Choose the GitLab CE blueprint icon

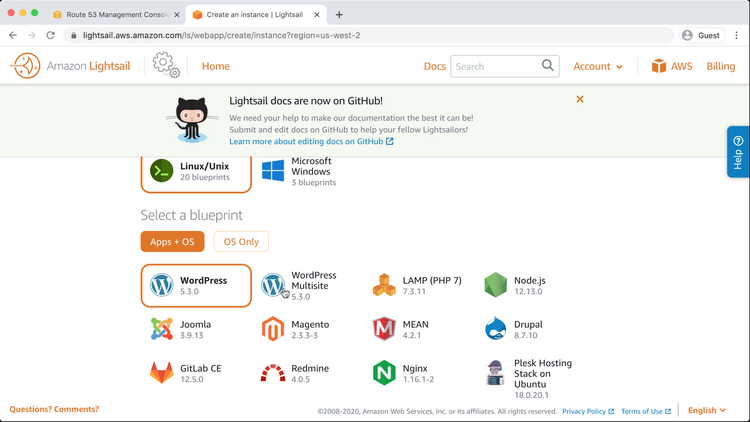161,373
